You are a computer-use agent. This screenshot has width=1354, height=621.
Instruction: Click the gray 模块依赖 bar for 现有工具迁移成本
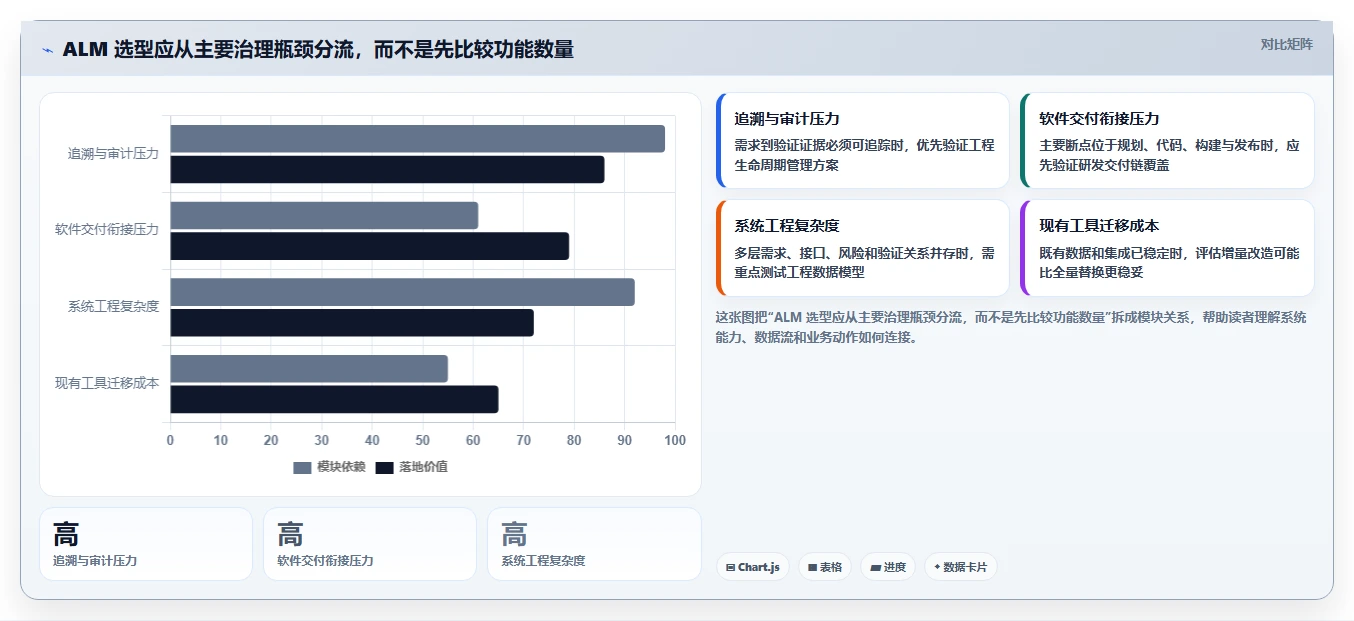click(309, 368)
